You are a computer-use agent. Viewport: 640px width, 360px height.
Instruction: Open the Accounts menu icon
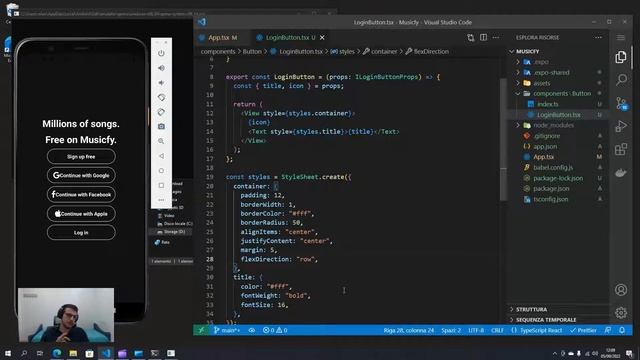(621, 290)
